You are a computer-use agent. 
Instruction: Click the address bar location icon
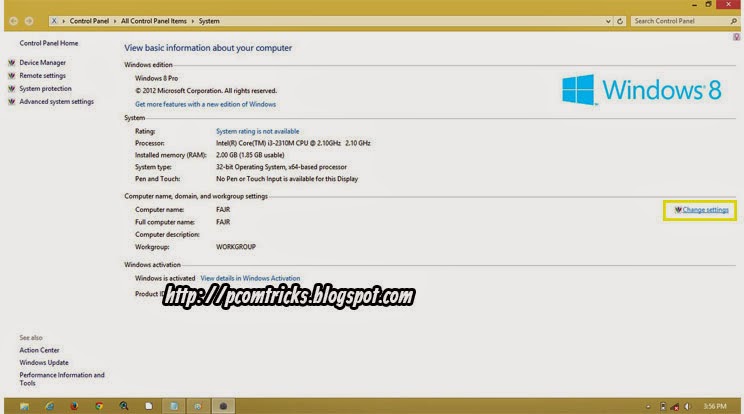coord(54,21)
